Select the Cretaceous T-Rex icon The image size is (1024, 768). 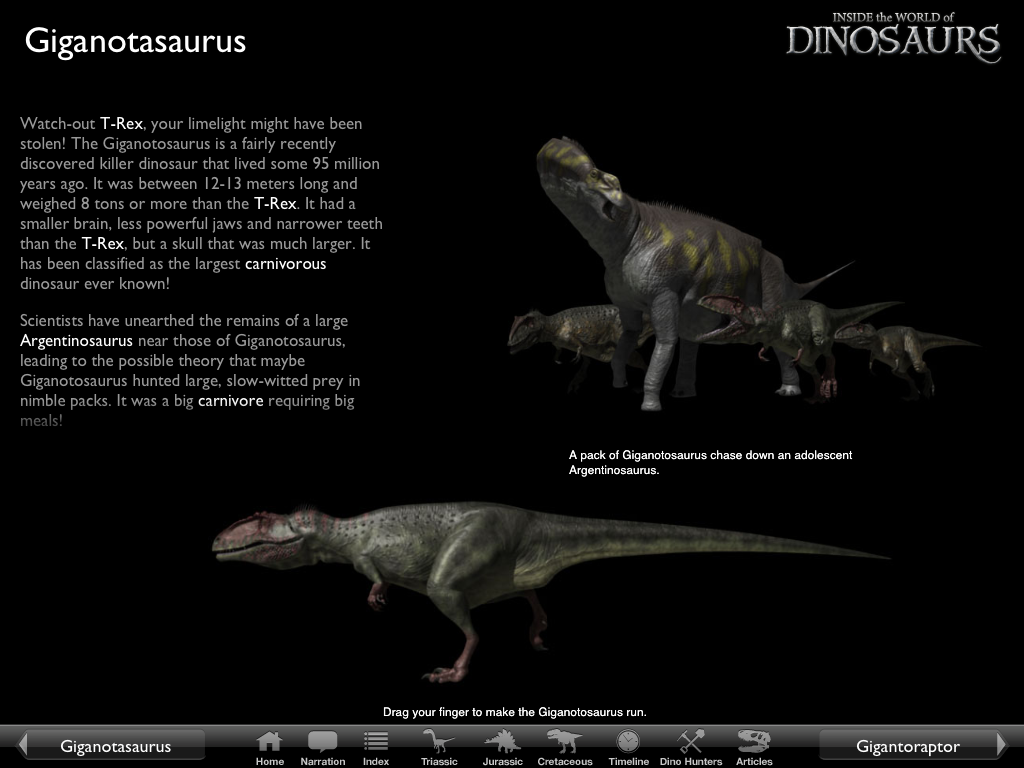[564, 747]
